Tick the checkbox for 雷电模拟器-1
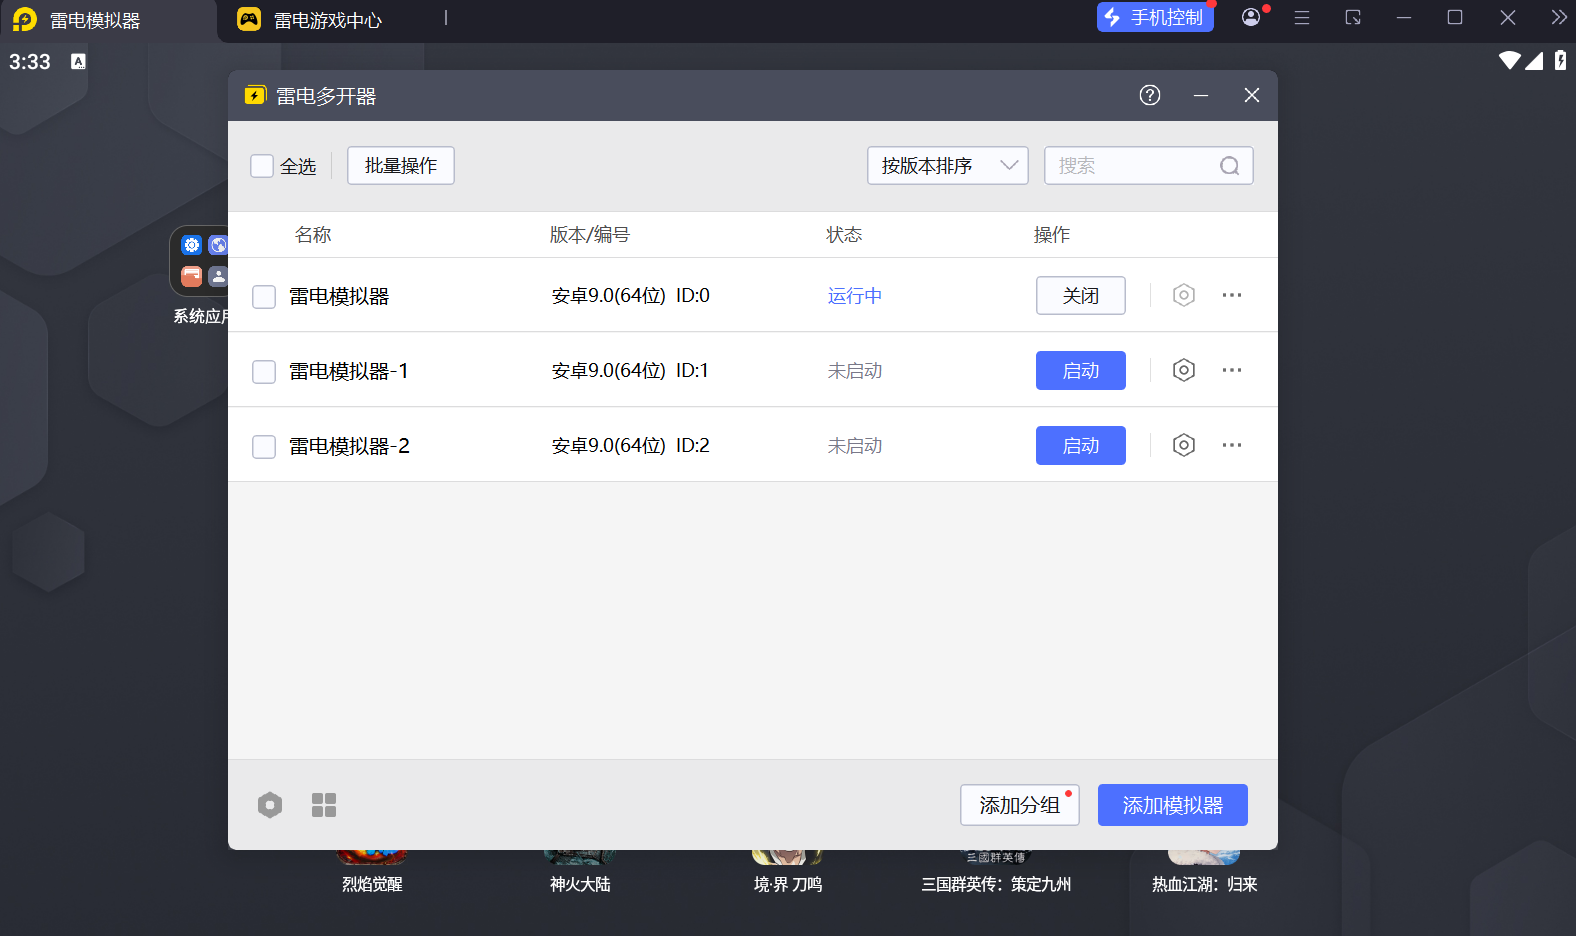The image size is (1576, 936). (x=264, y=372)
